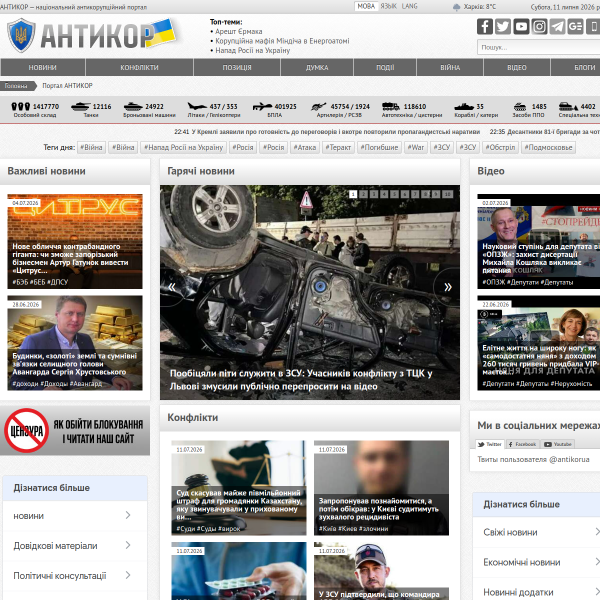Open the Цитрус contraband article thumbnail
The width and height of the screenshot is (600, 600).
75,241
